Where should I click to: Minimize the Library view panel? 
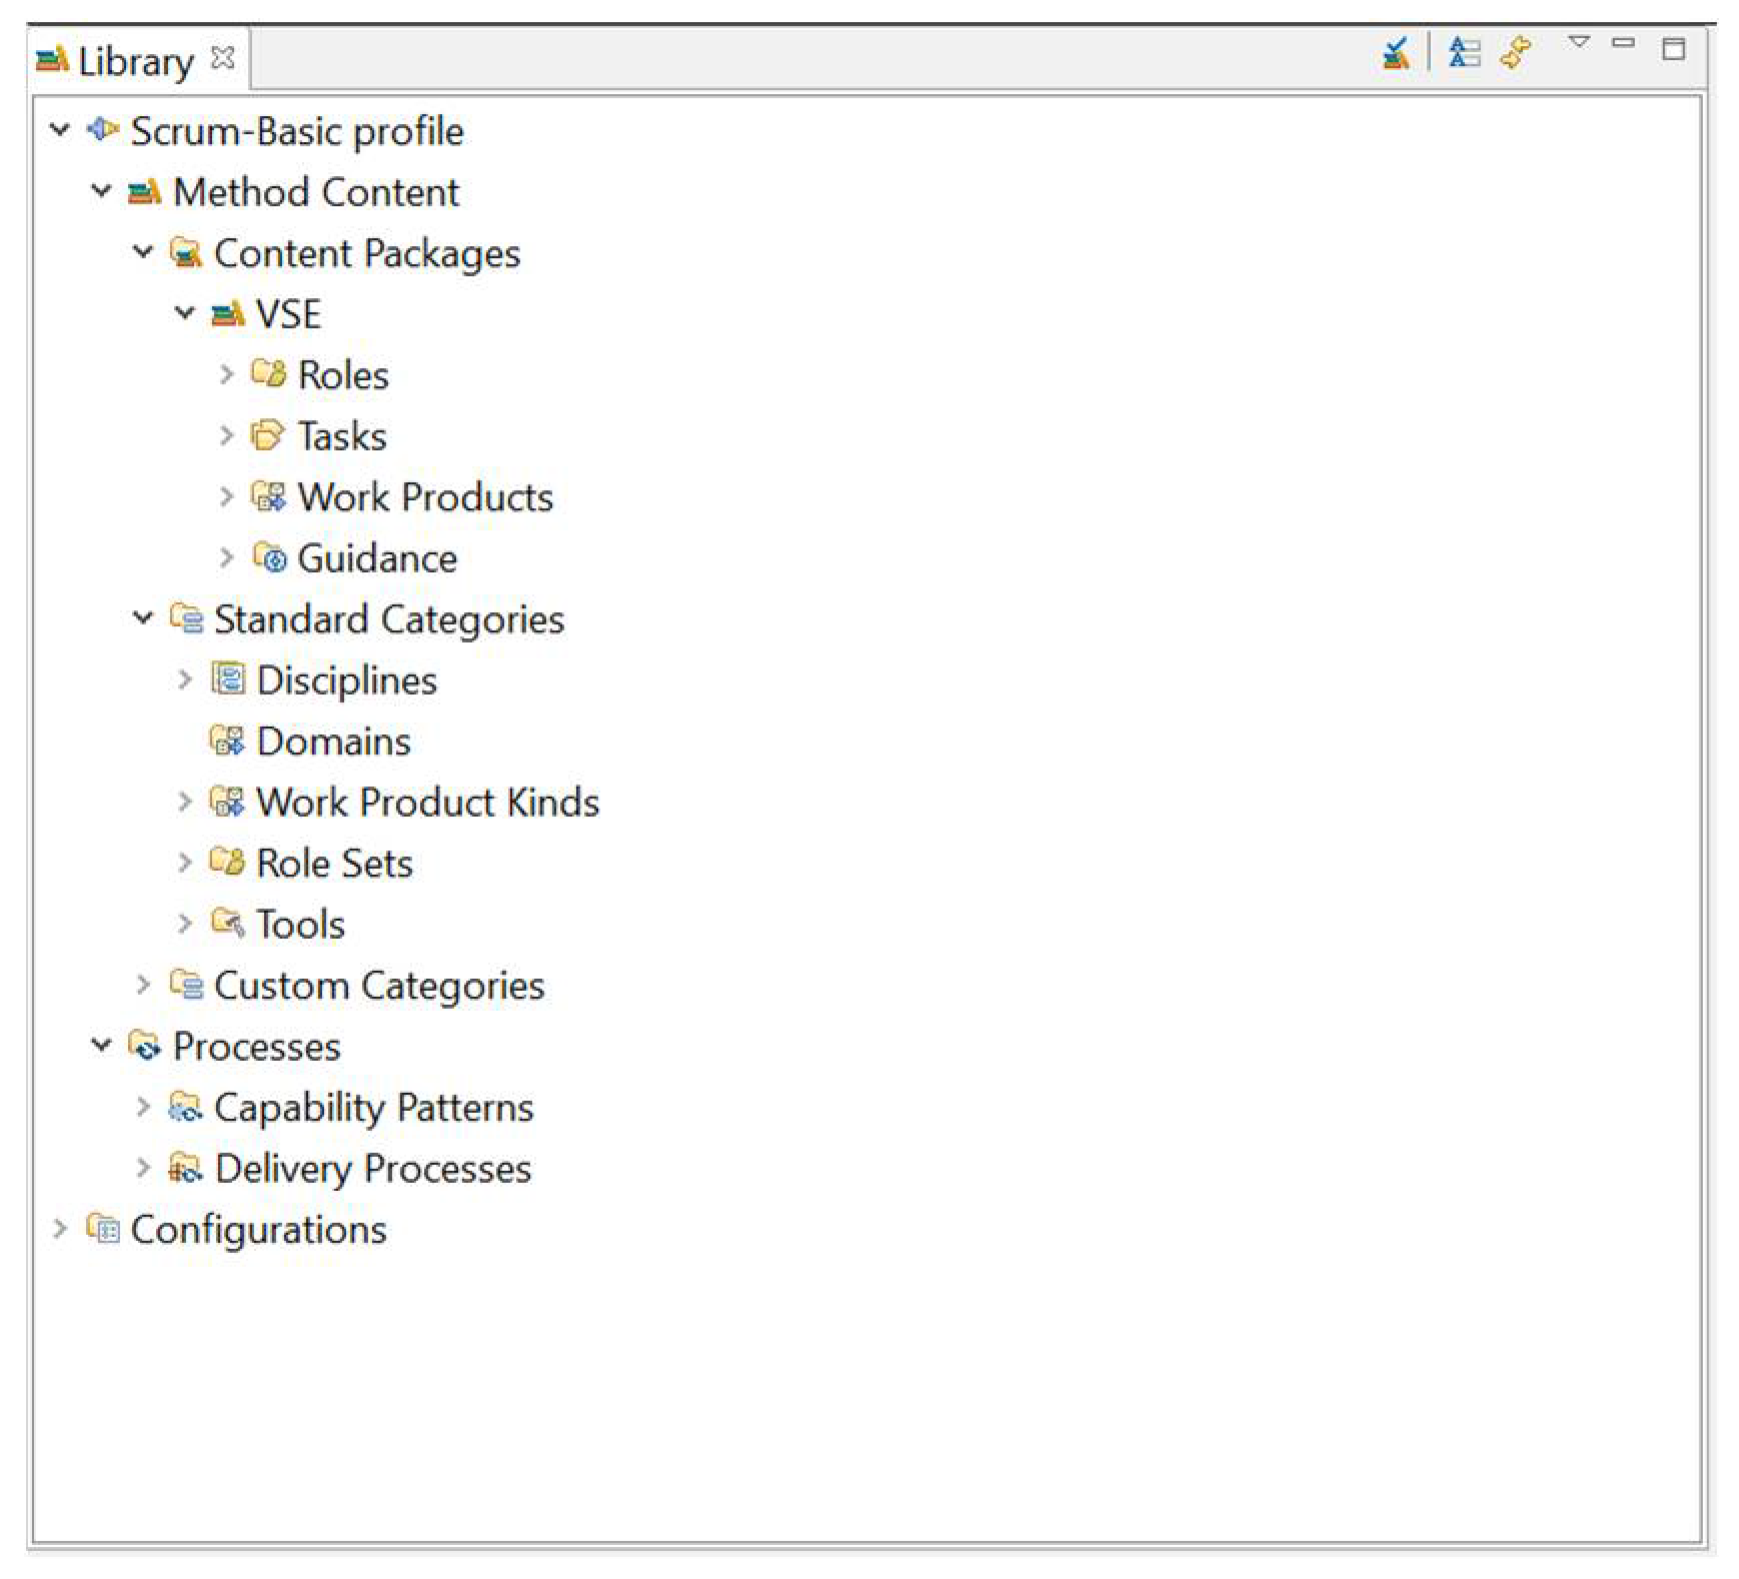point(1623,43)
